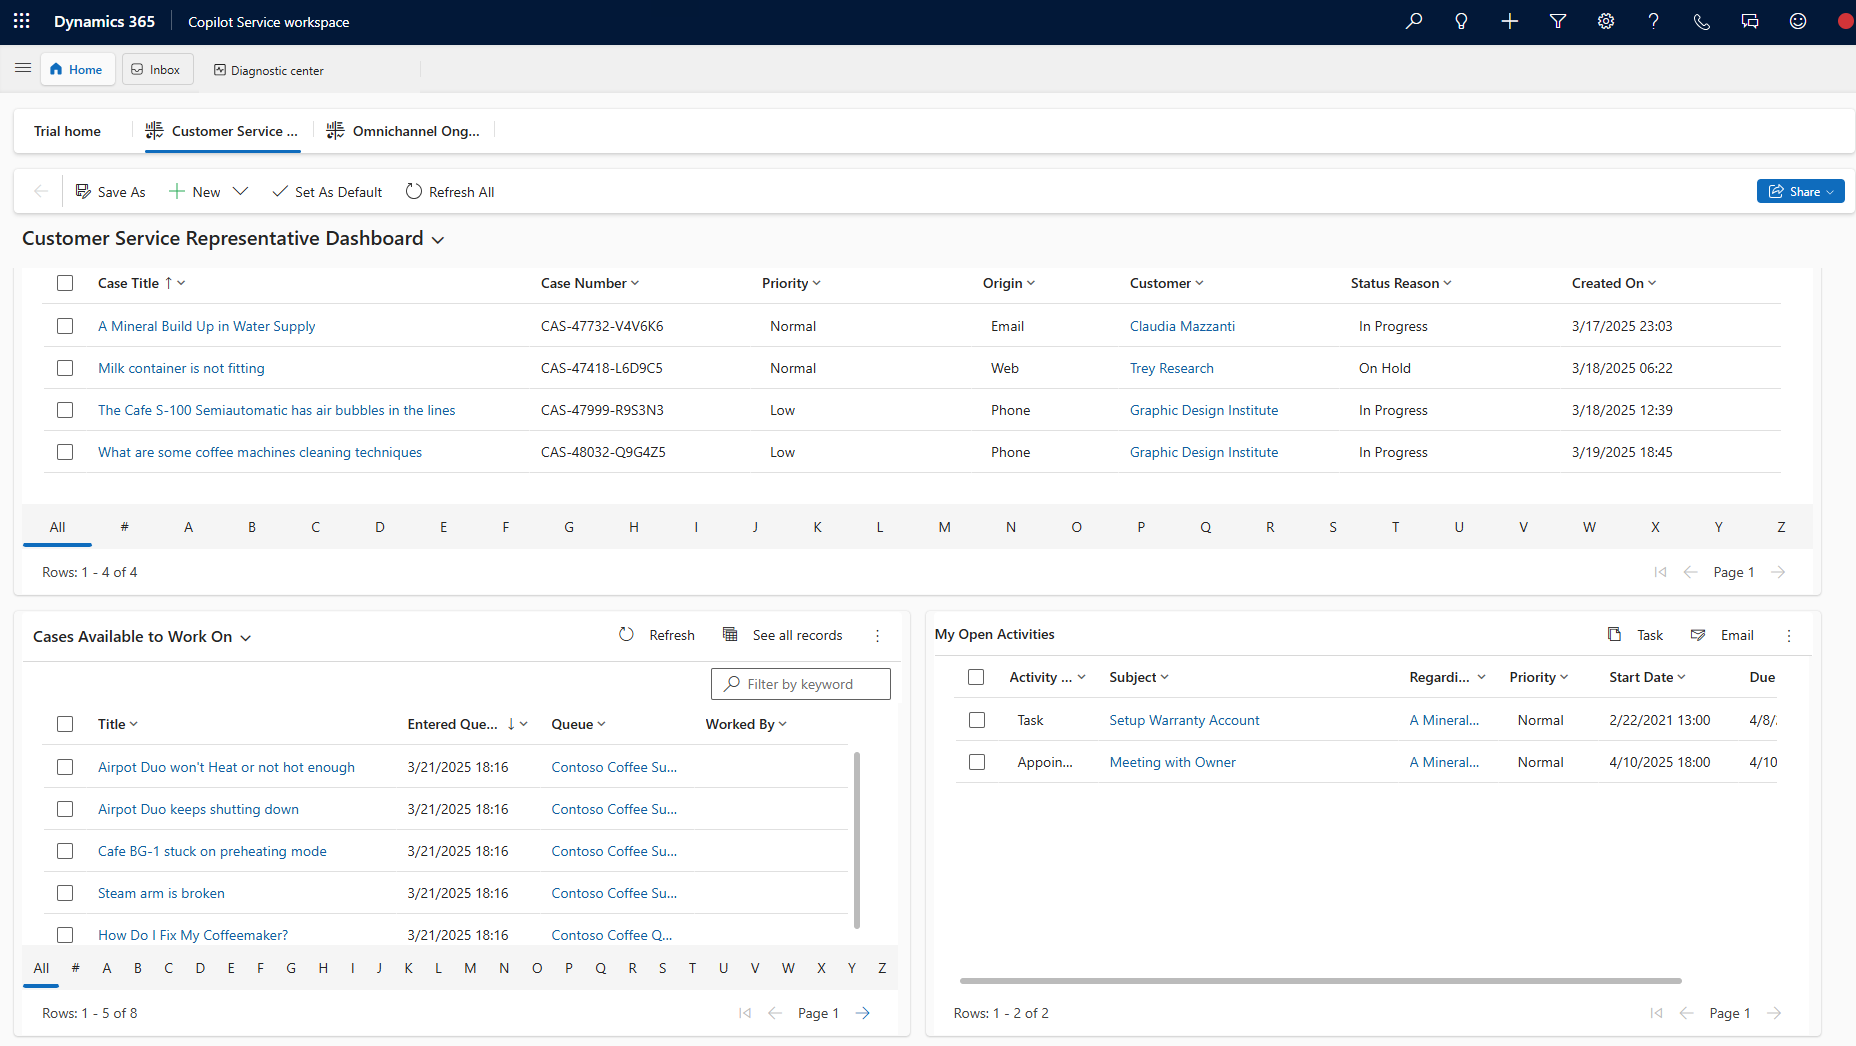Click the phone dialer icon
The height and width of the screenshot is (1046, 1856).
point(1701,21)
